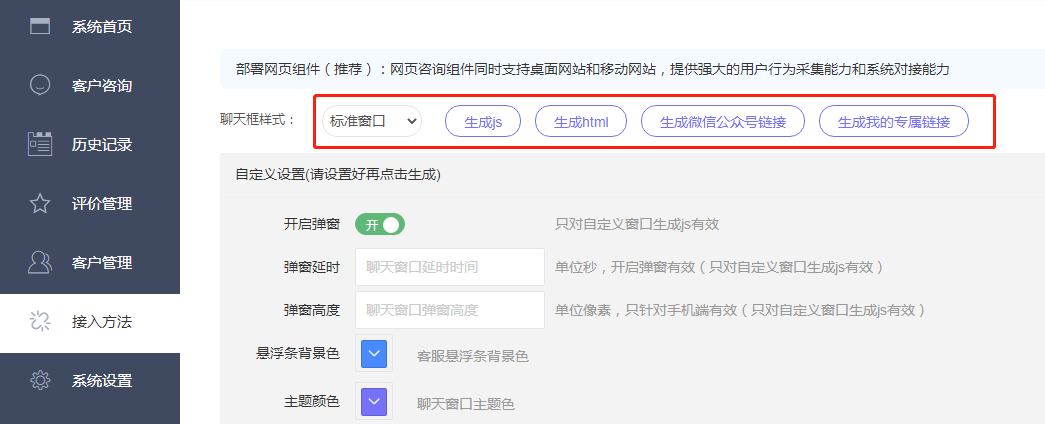Focus the 弹窗高度 input field
Viewport: 1045px width, 424px height.
pos(450,310)
